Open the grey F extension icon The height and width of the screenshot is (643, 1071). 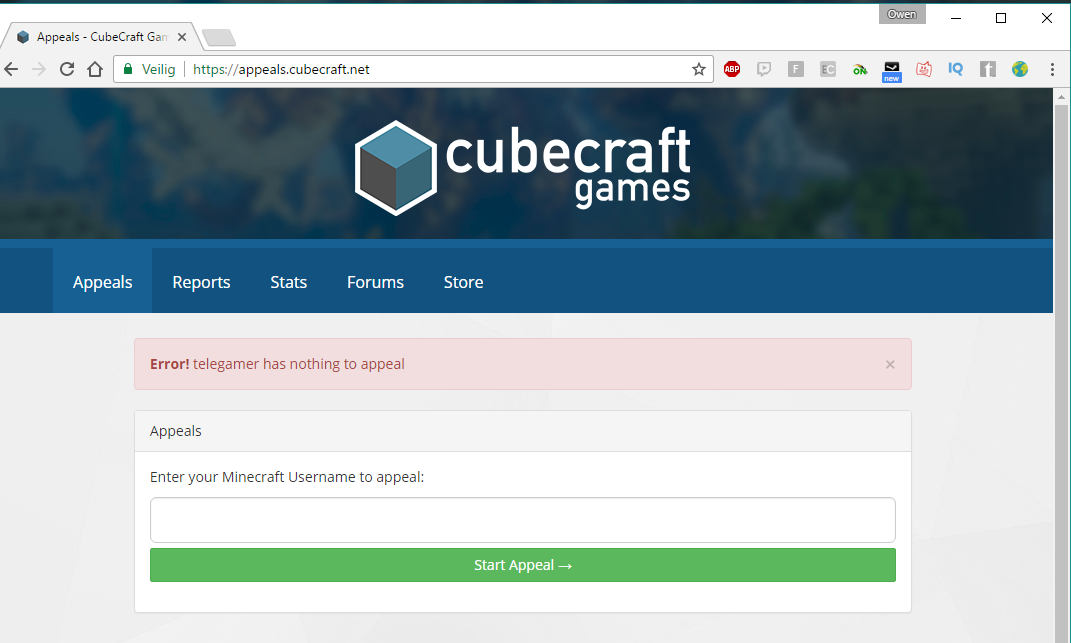click(x=796, y=69)
